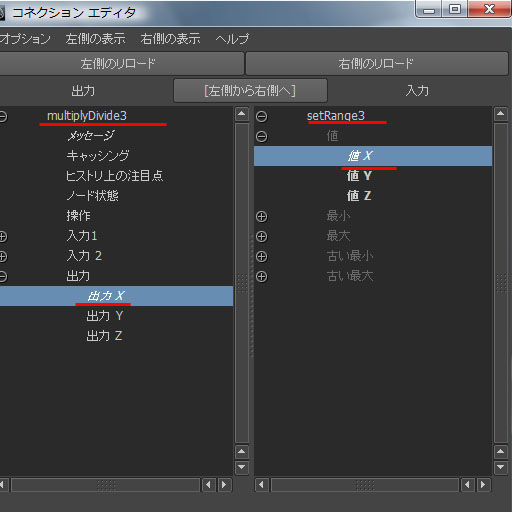Click up arrow of left list scrollbar
The image size is (512, 512).
click(242, 115)
